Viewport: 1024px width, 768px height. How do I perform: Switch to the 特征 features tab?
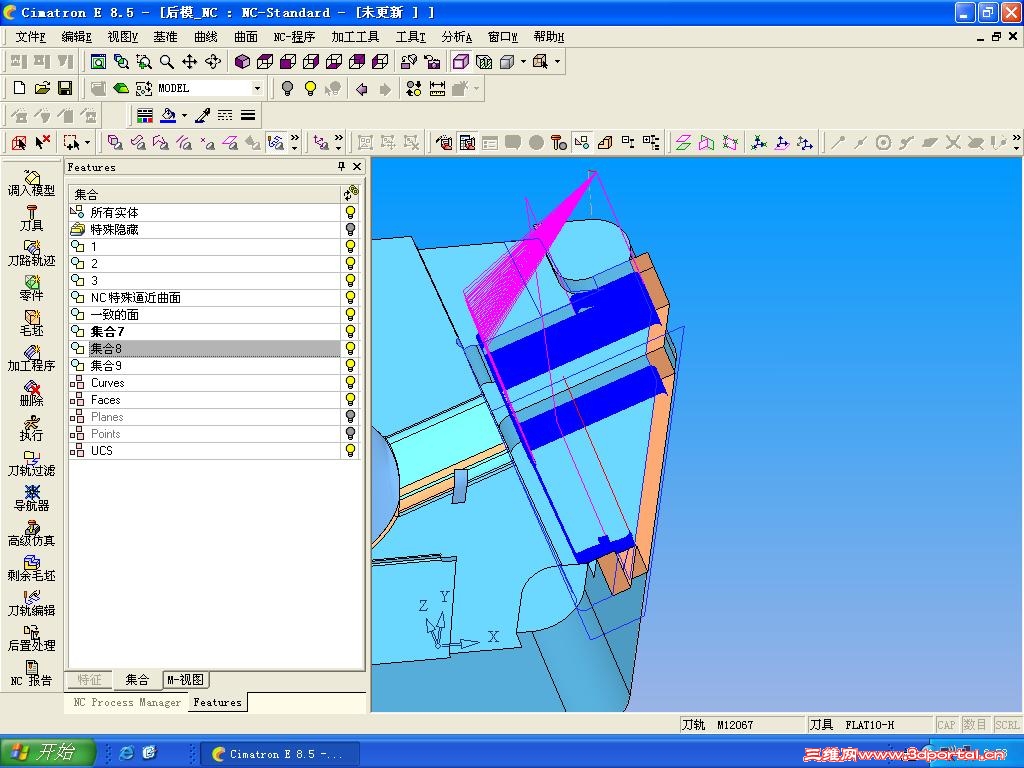(89, 680)
